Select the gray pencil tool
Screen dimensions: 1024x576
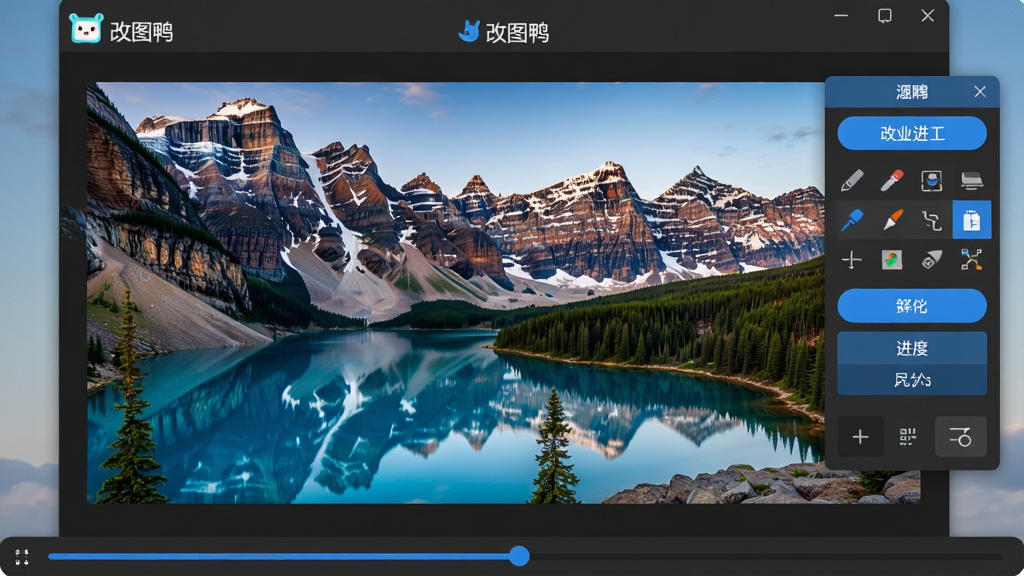tap(852, 180)
